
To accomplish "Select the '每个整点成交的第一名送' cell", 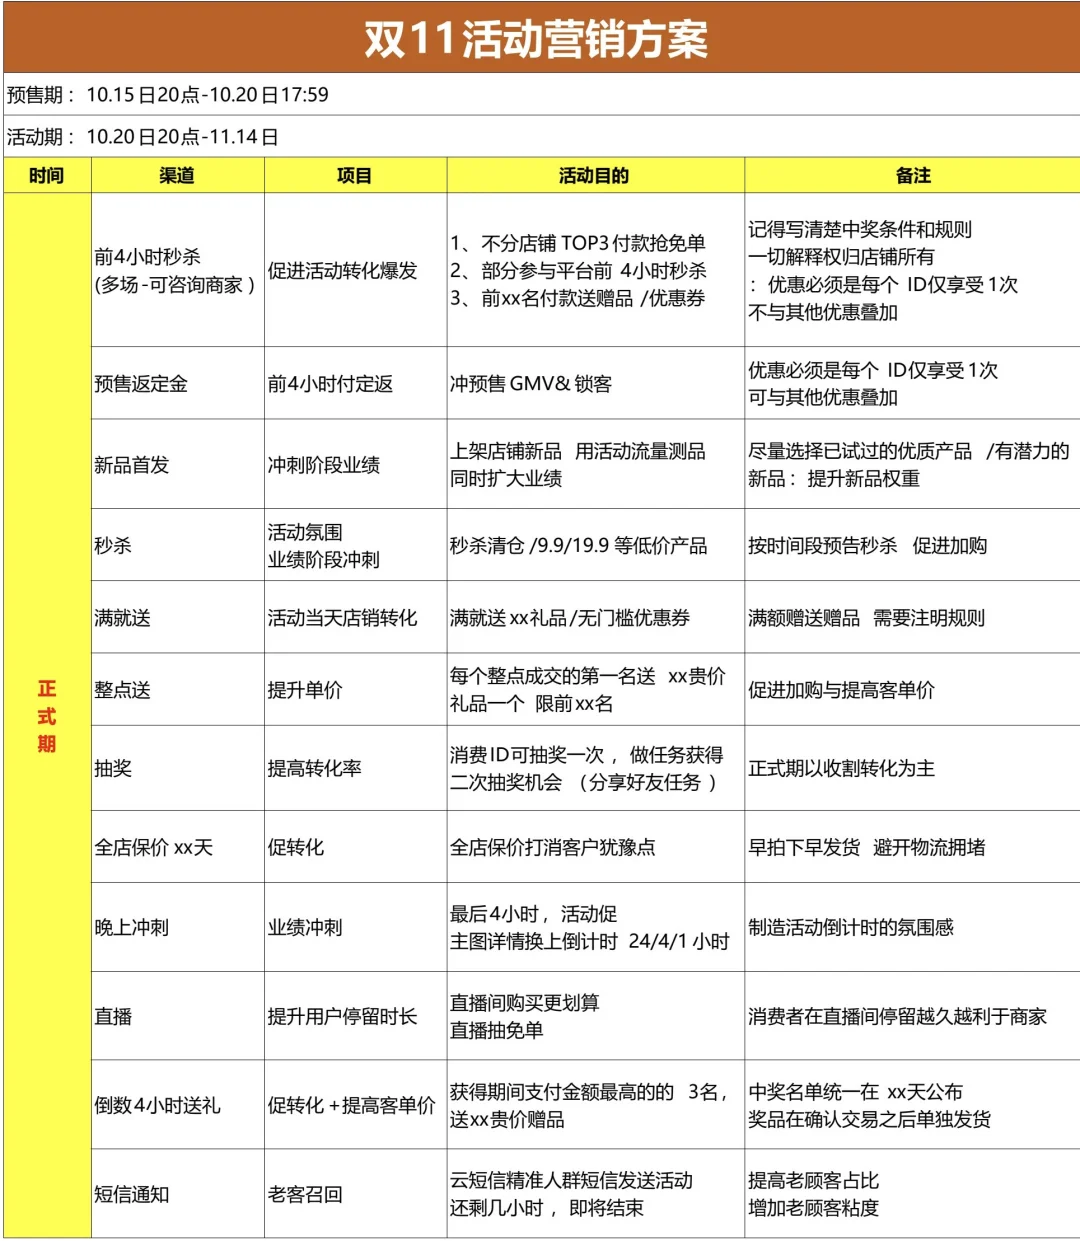I will 595,689.
